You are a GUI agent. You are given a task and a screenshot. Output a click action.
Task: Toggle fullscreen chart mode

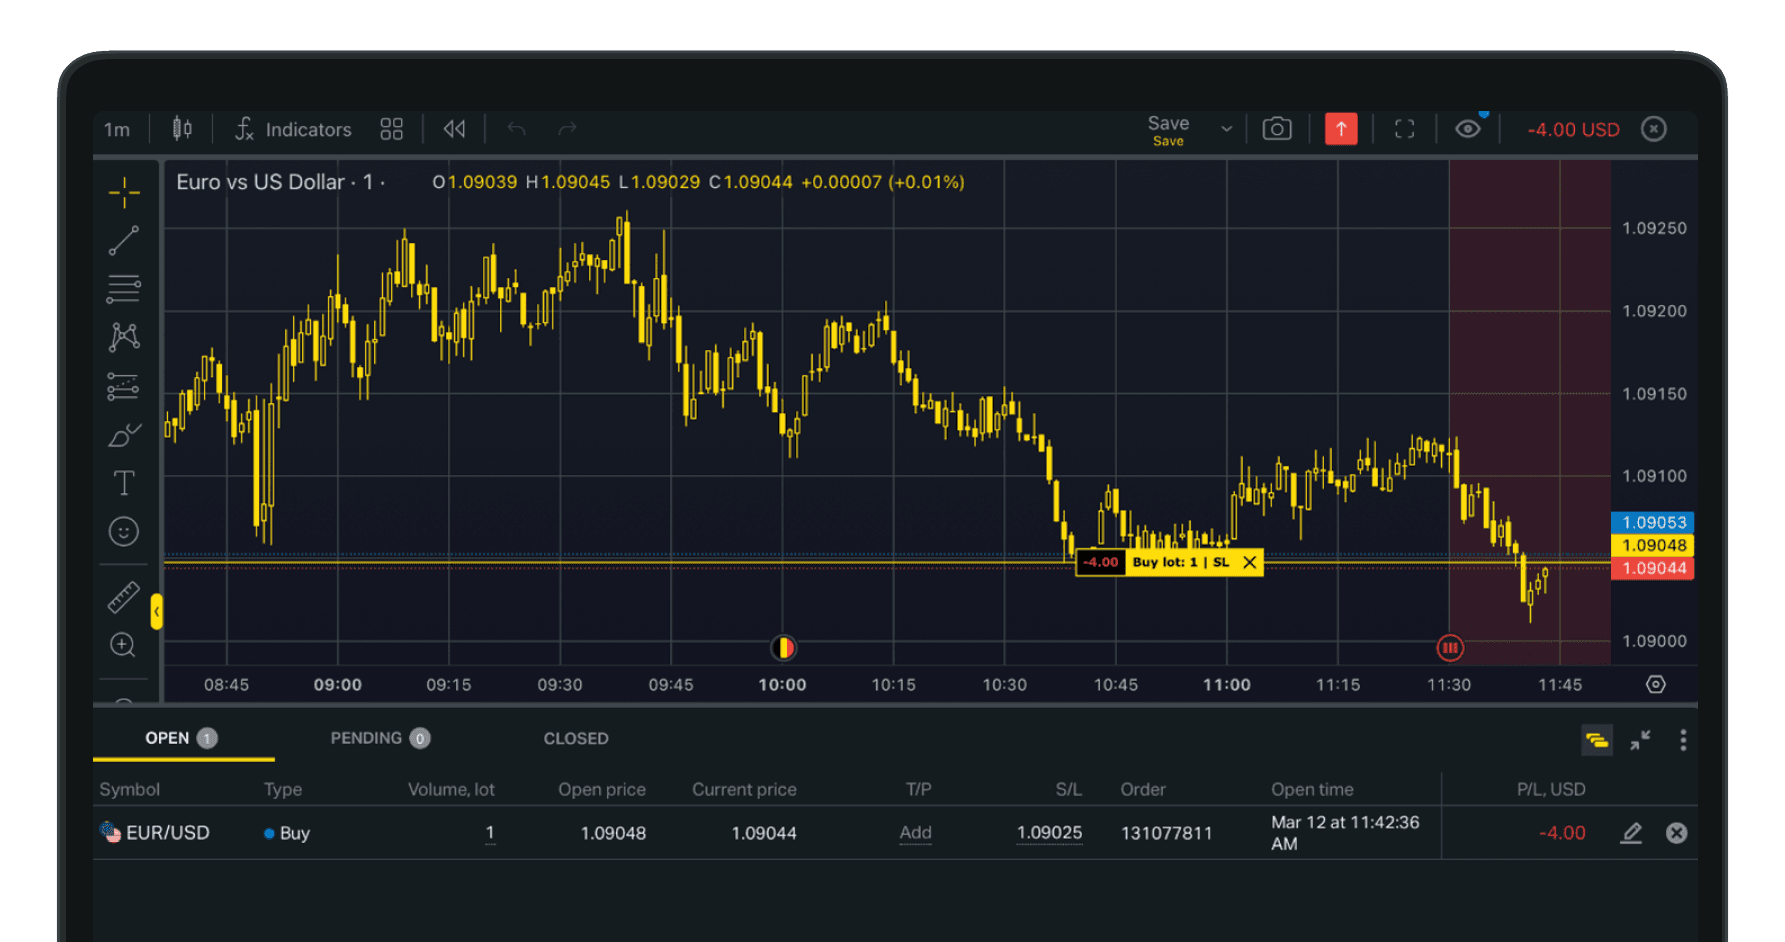(1404, 128)
